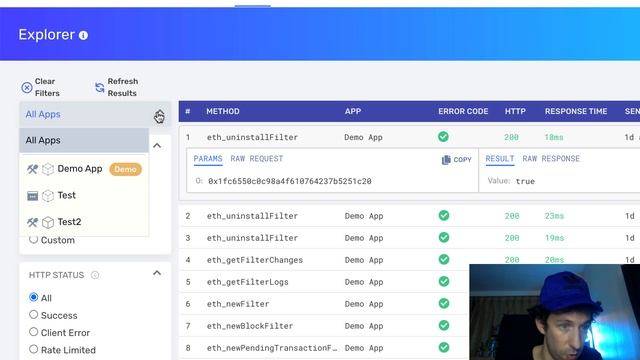Screen dimensions: 640x360
Task: Click the cube icon beside Test2
Action: point(48,222)
